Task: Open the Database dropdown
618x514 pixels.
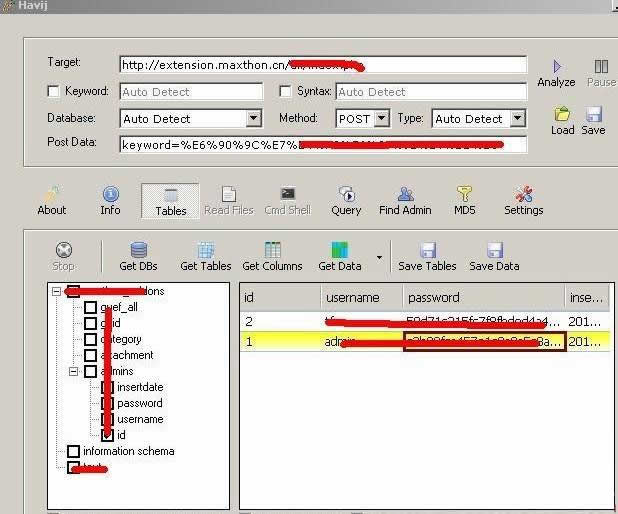Action: (x=253, y=118)
